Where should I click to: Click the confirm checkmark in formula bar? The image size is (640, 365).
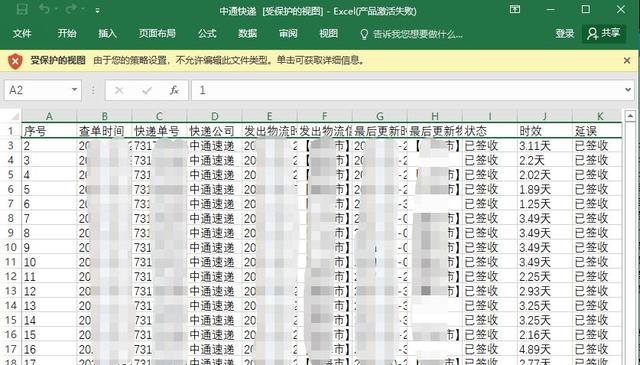[147, 90]
